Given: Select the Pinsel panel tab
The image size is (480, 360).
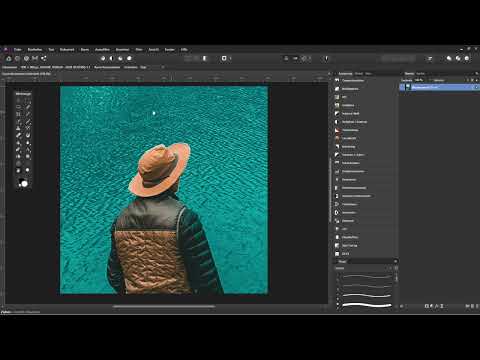Looking at the screenshot, I should (342, 262).
